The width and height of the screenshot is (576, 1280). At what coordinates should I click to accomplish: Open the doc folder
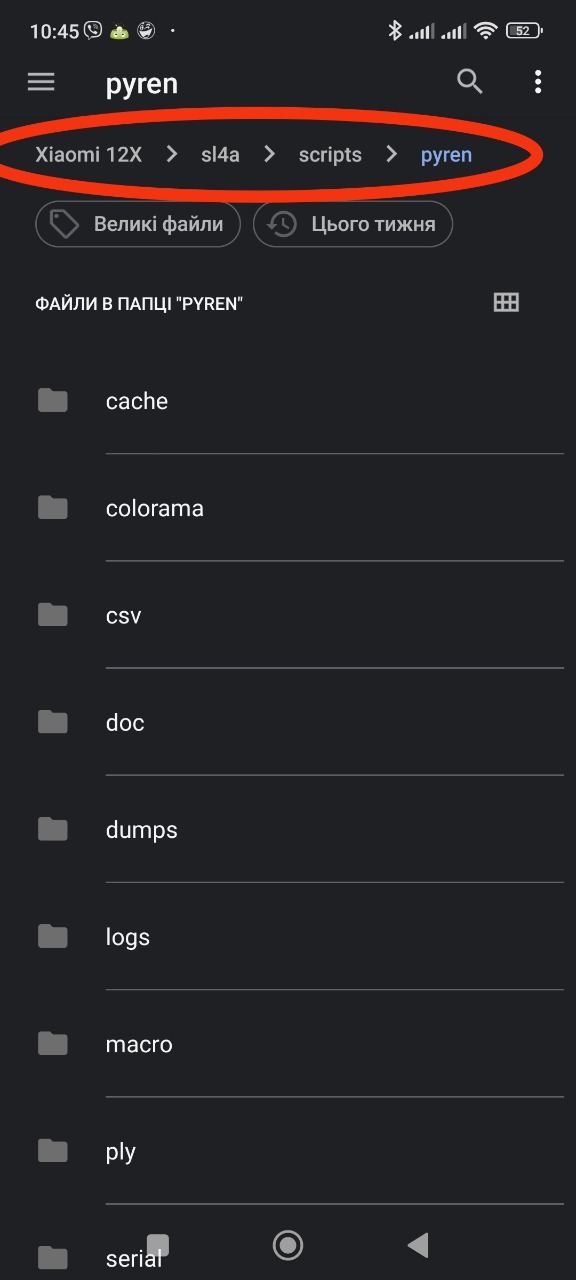point(288,722)
